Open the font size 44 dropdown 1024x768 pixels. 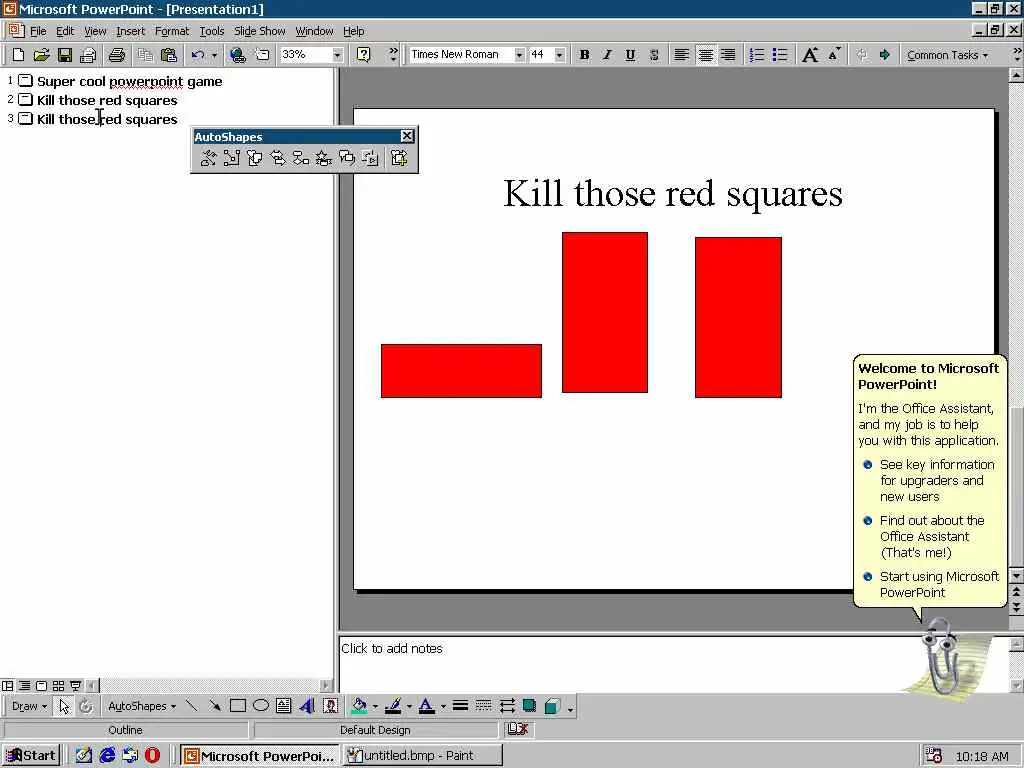pos(559,55)
